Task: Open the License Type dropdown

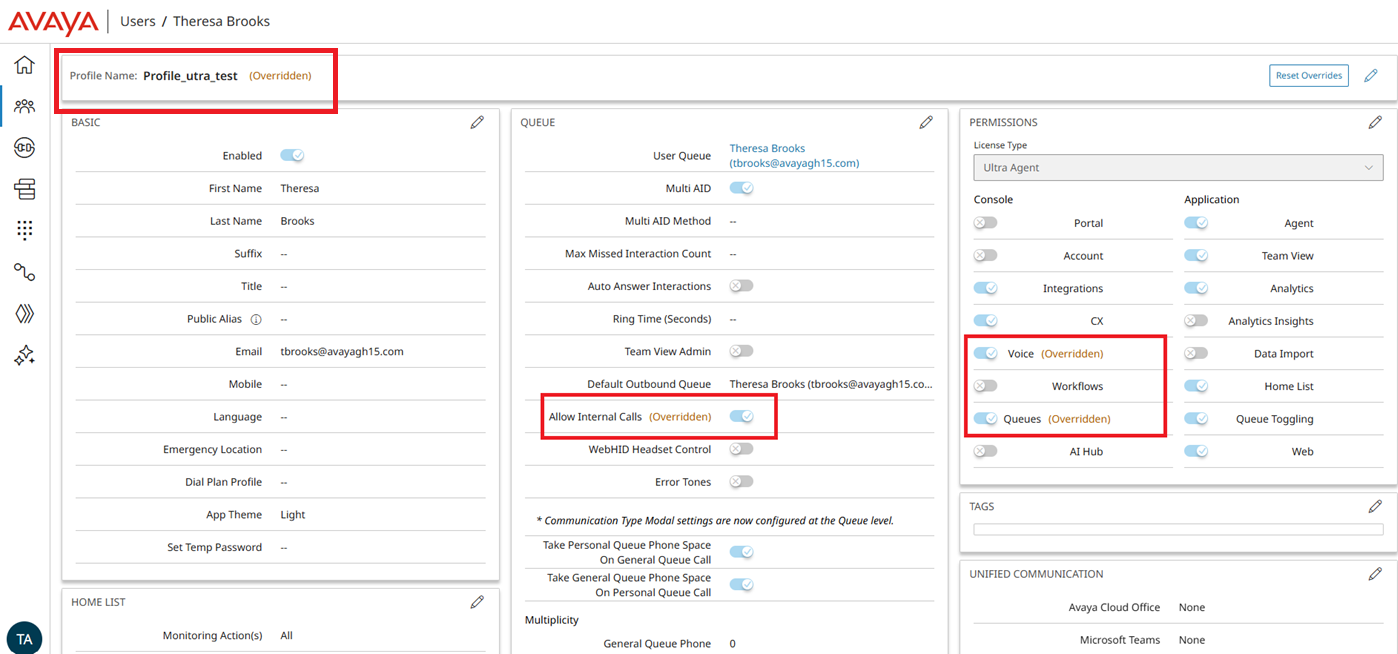Action: pyautogui.click(x=1179, y=168)
